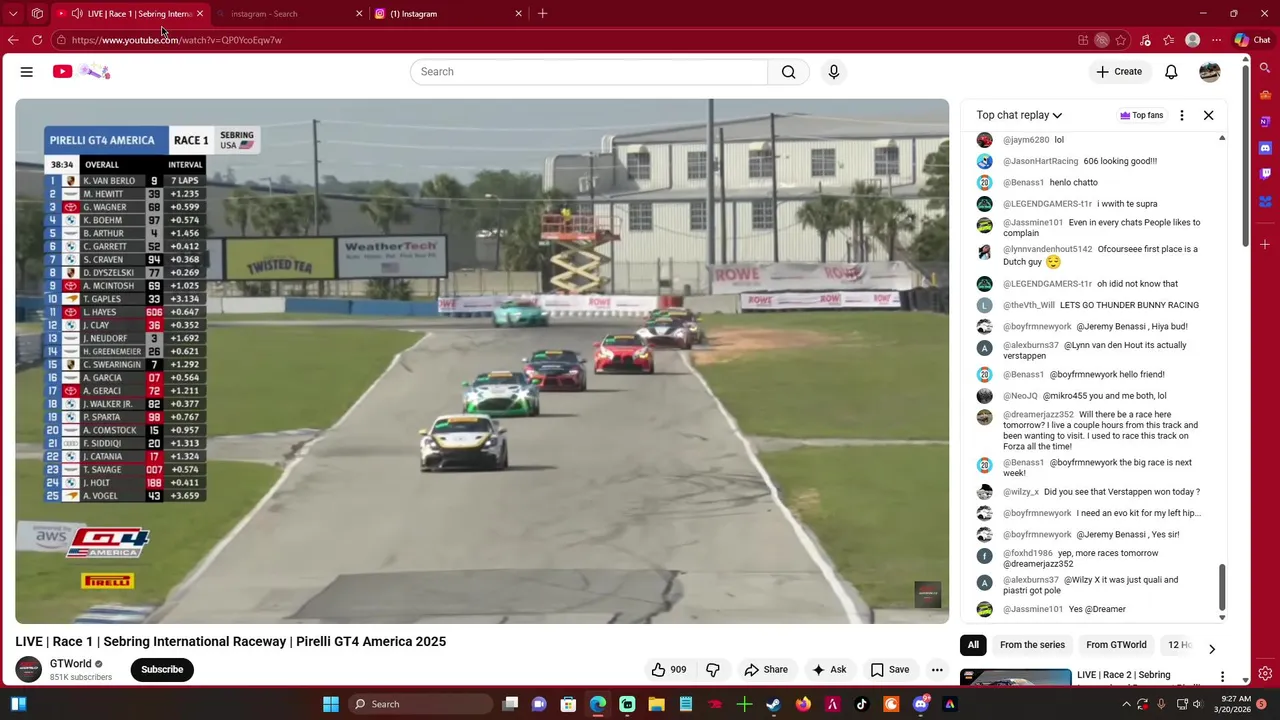This screenshot has width=1280, height=720.
Task: Like the video with thumbs up
Action: coord(669,670)
